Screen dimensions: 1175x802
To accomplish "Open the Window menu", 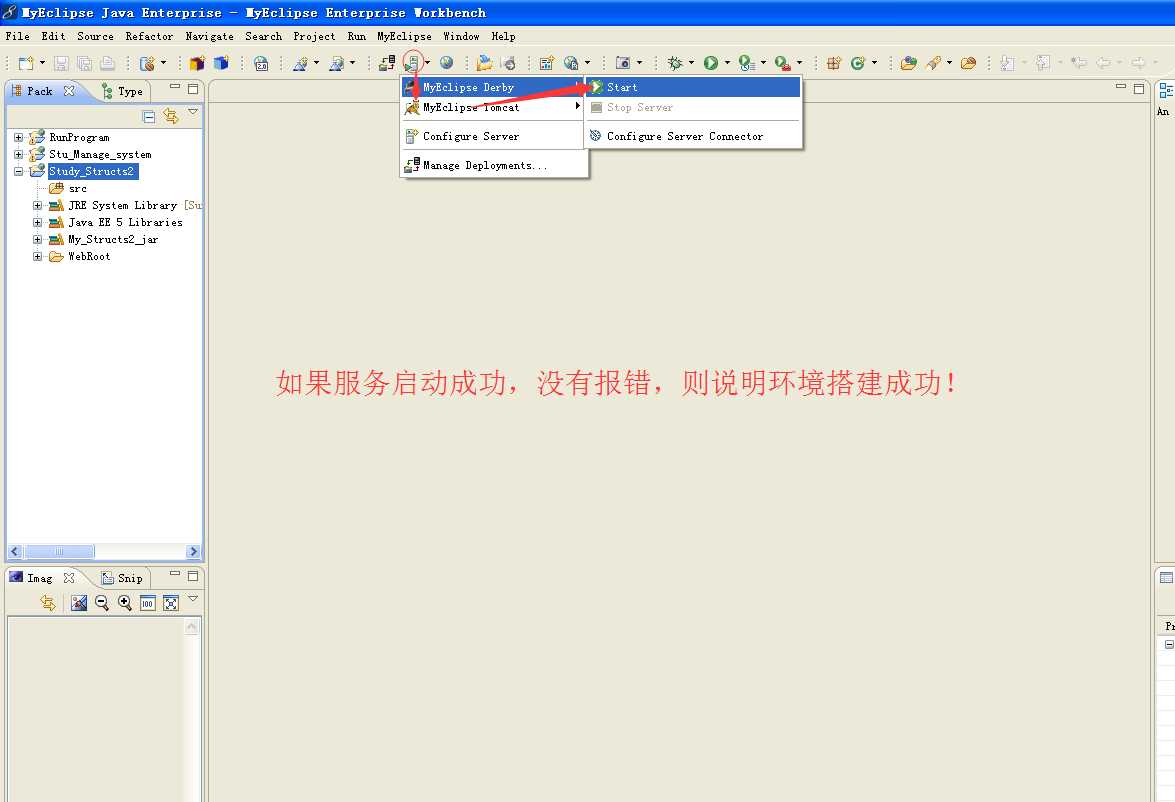I will (x=462, y=36).
